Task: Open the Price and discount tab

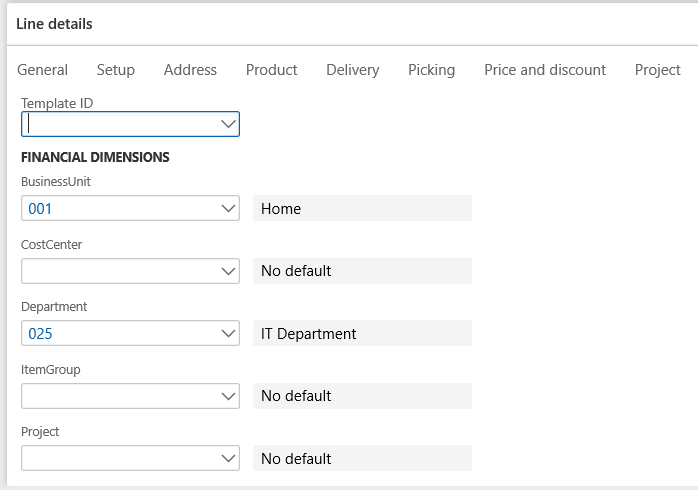Action: 545,70
